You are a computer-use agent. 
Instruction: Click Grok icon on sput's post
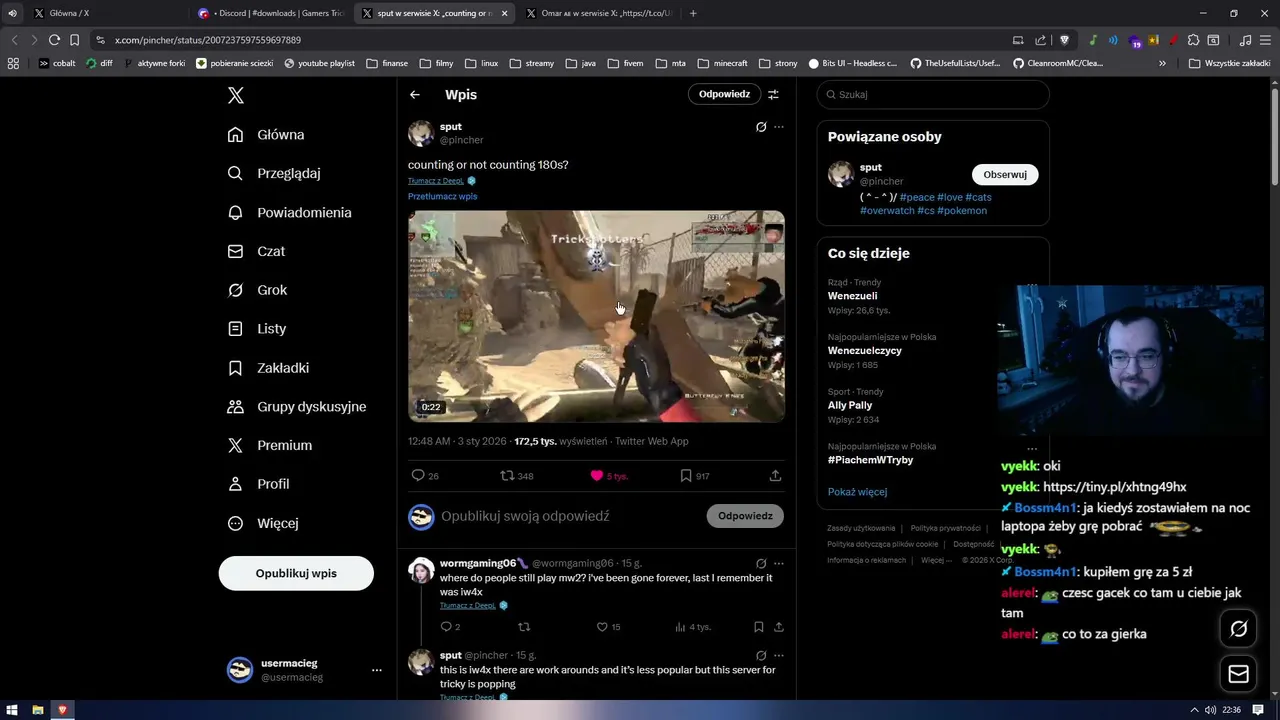(761, 127)
